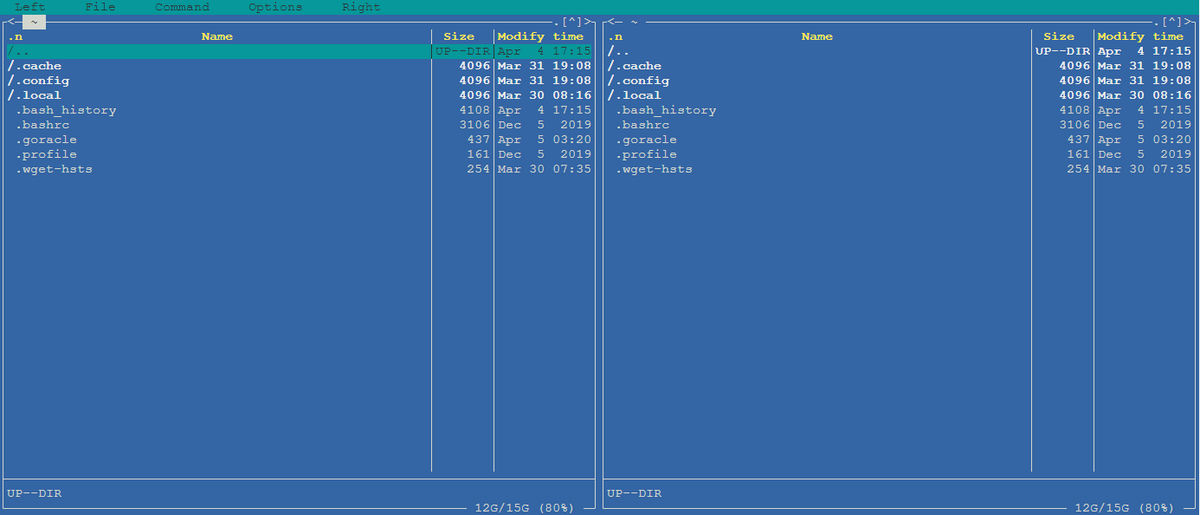Sort left panel by Name column
The width and height of the screenshot is (1200, 515).
point(217,36)
